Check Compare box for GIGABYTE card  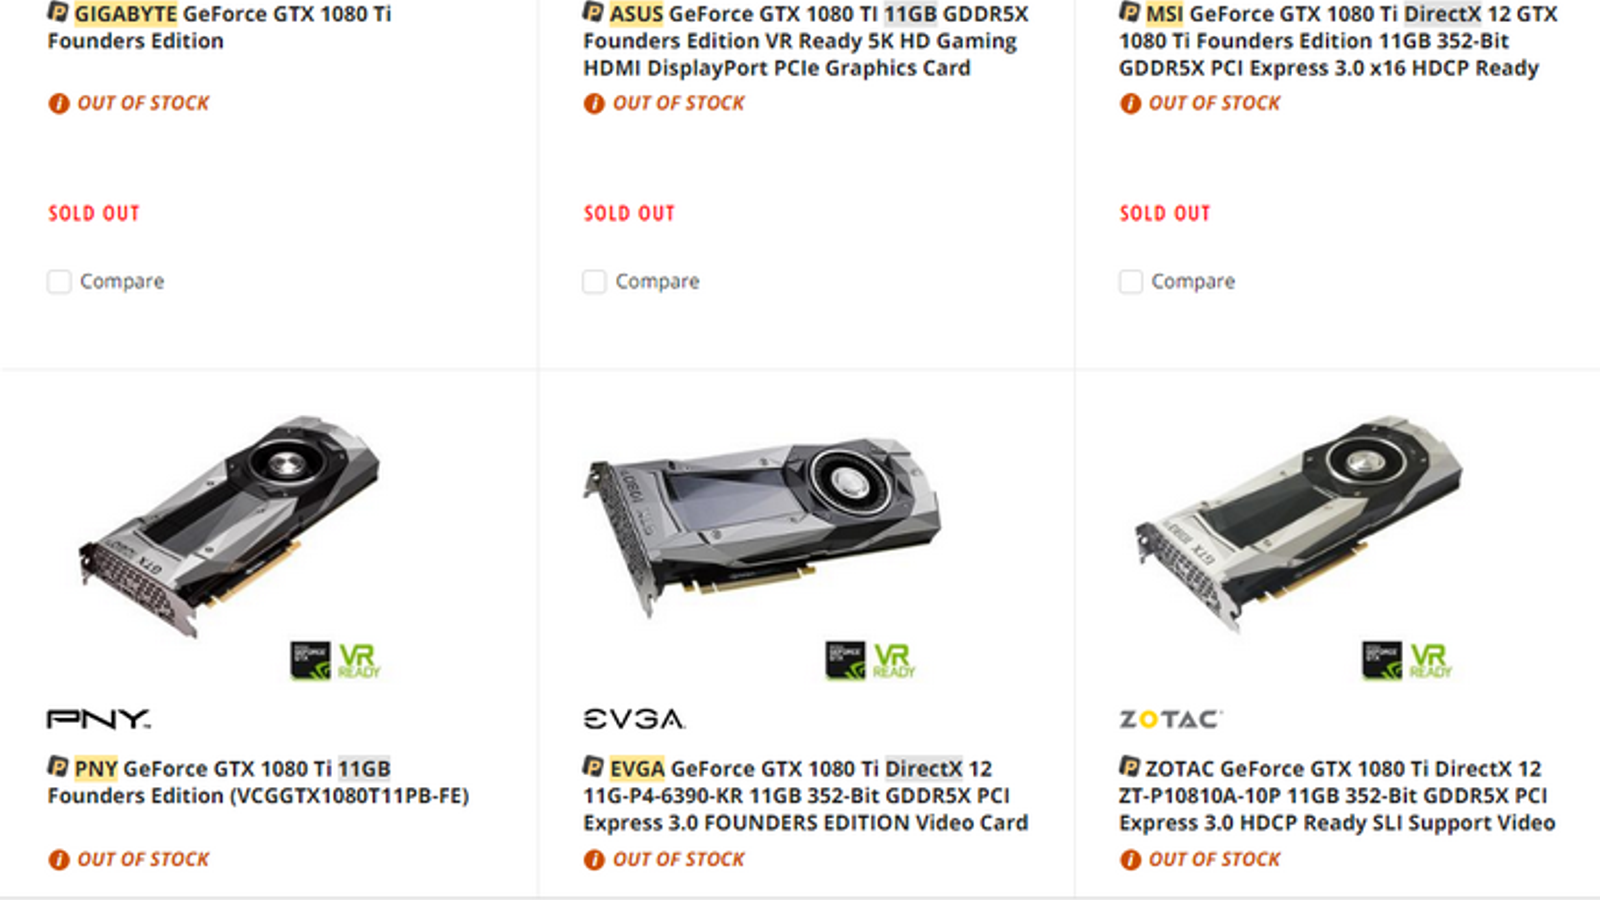pyautogui.click(x=59, y=281)
